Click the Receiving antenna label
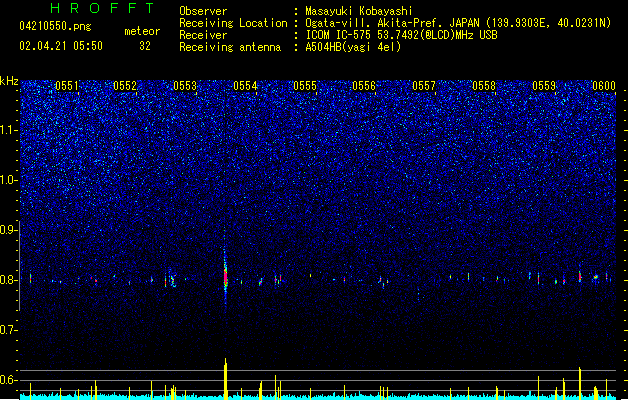Image resolution: width=629 pixels, height=400 pixels. click(x=230, y=47)
